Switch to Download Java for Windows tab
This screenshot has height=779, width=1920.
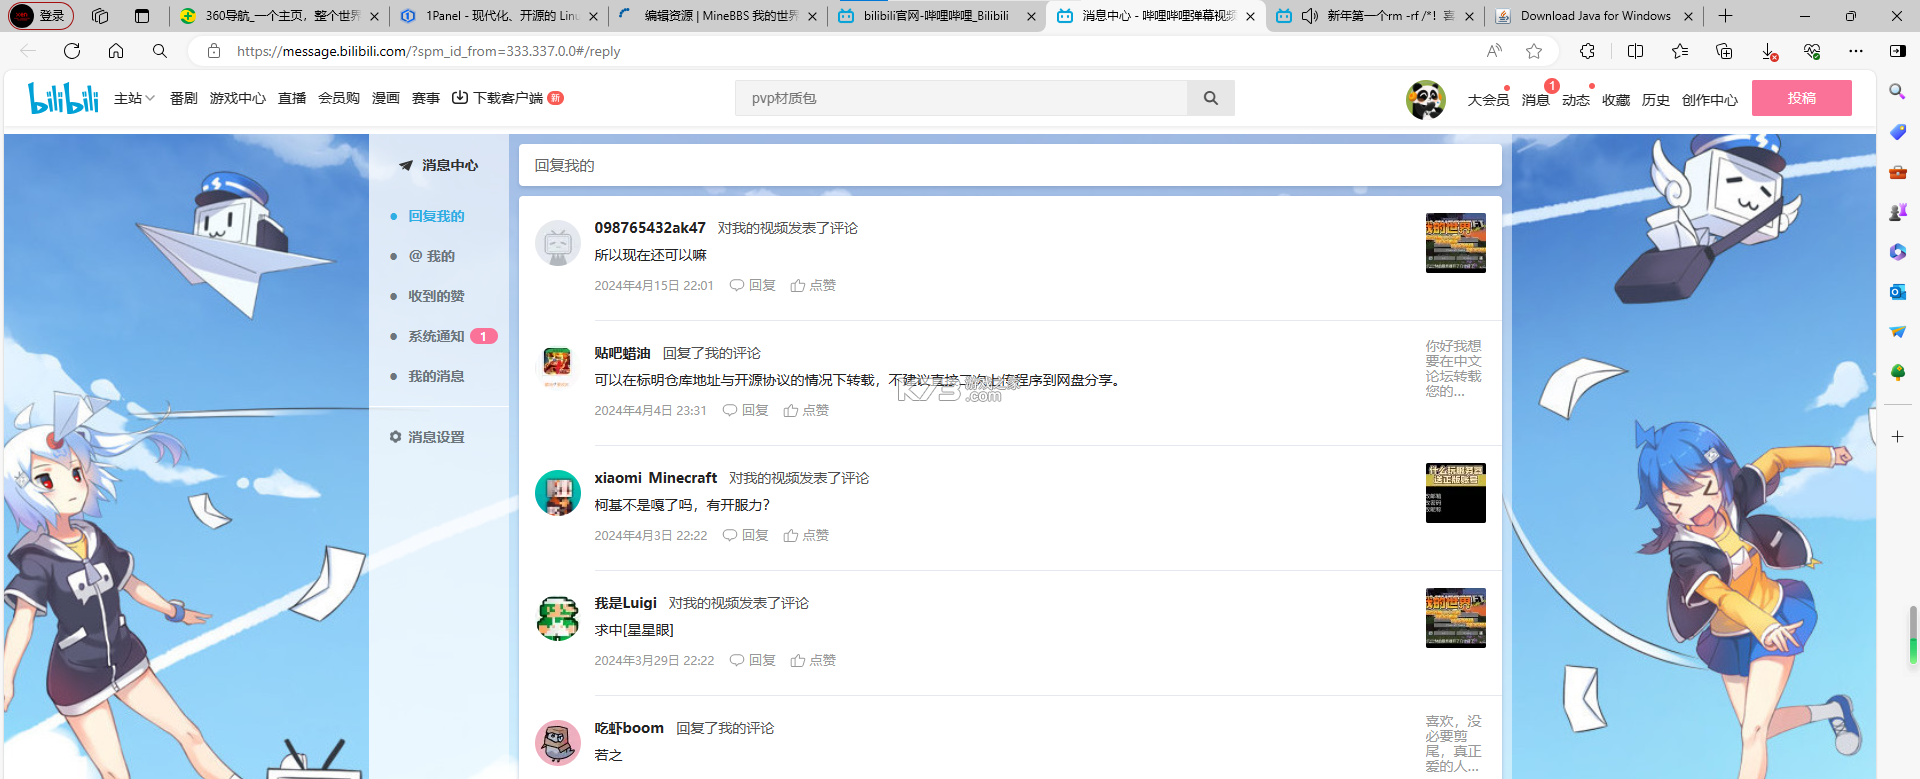tap(1594, 16)
